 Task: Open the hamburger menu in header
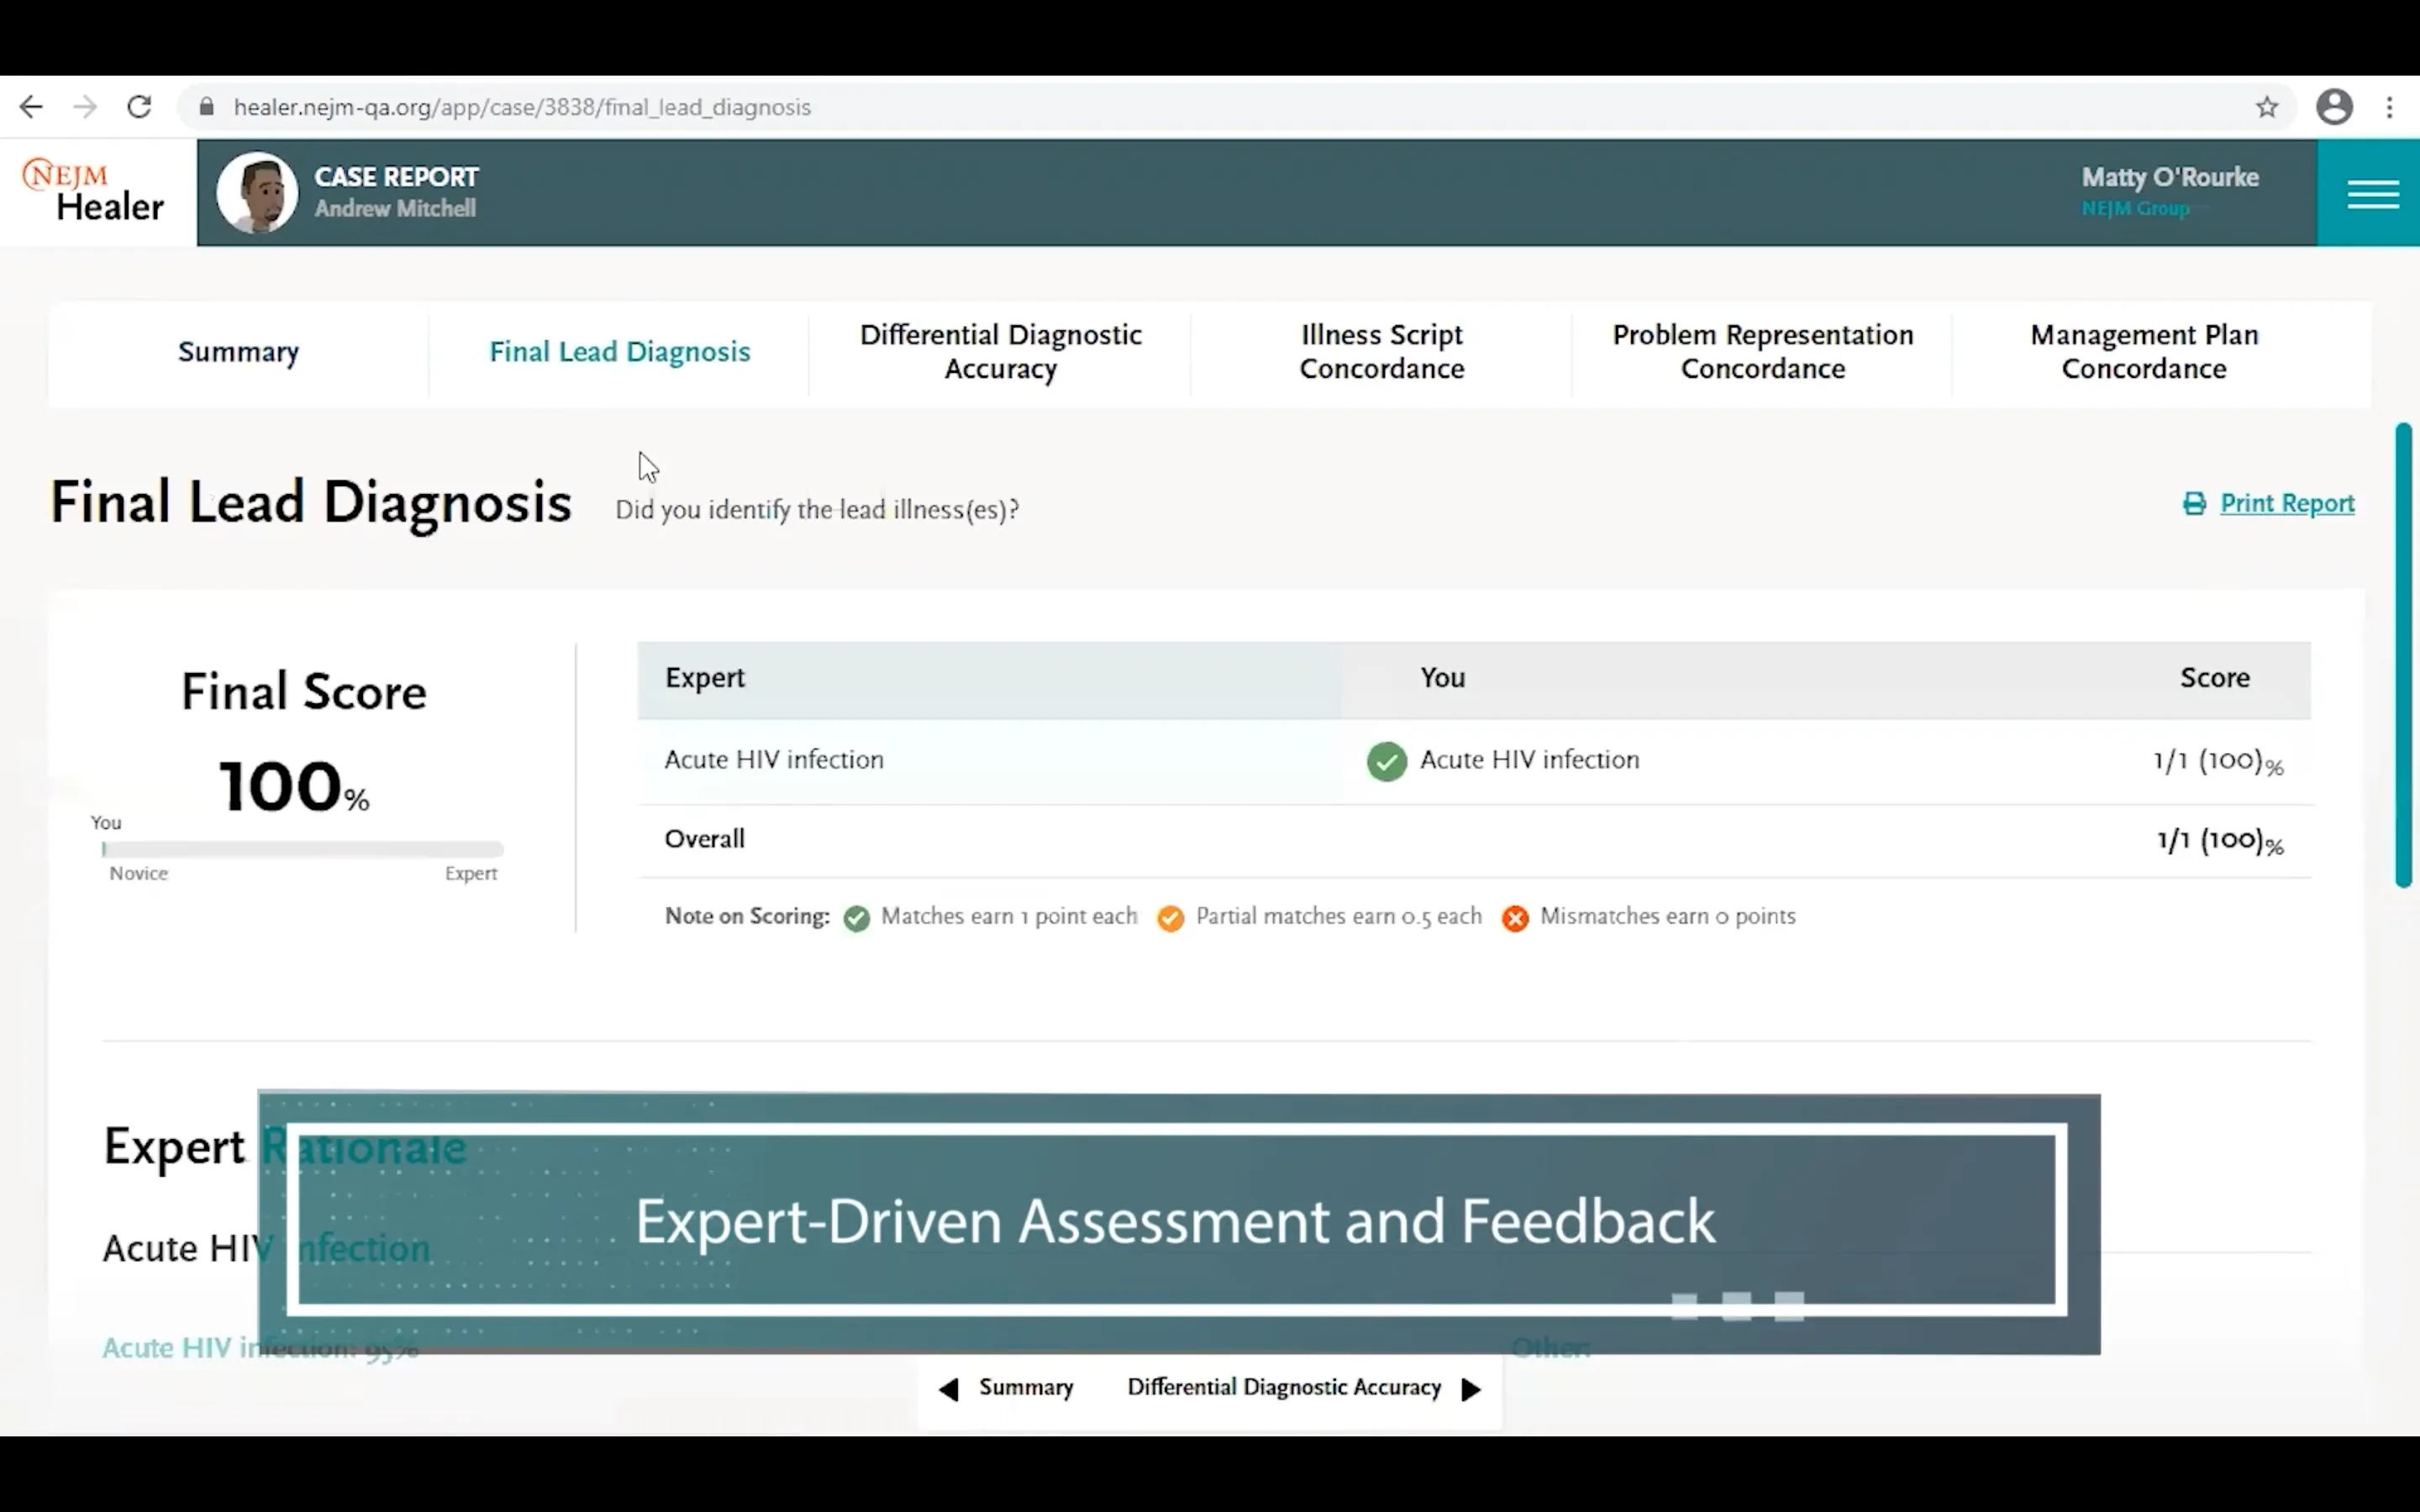point(2372,193)
